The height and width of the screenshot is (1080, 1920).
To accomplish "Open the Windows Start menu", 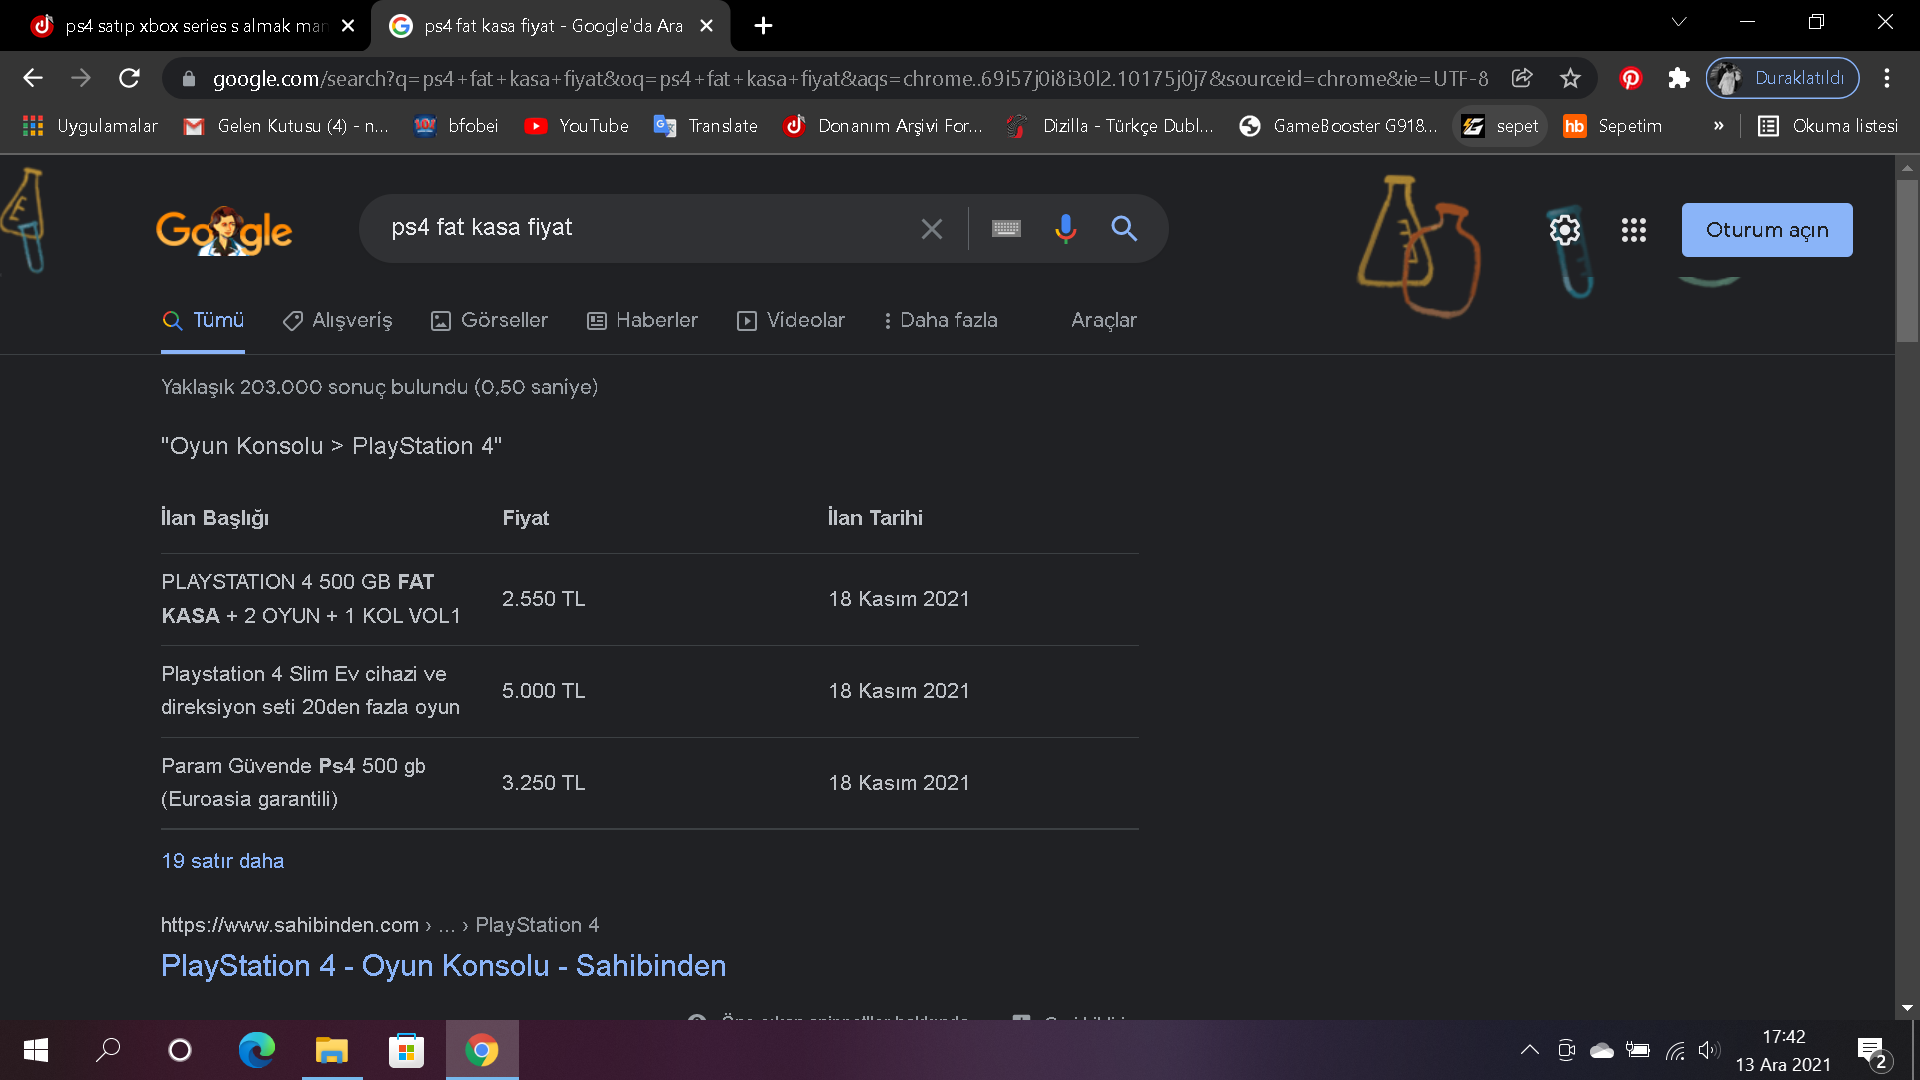I will pos(36,1050).
